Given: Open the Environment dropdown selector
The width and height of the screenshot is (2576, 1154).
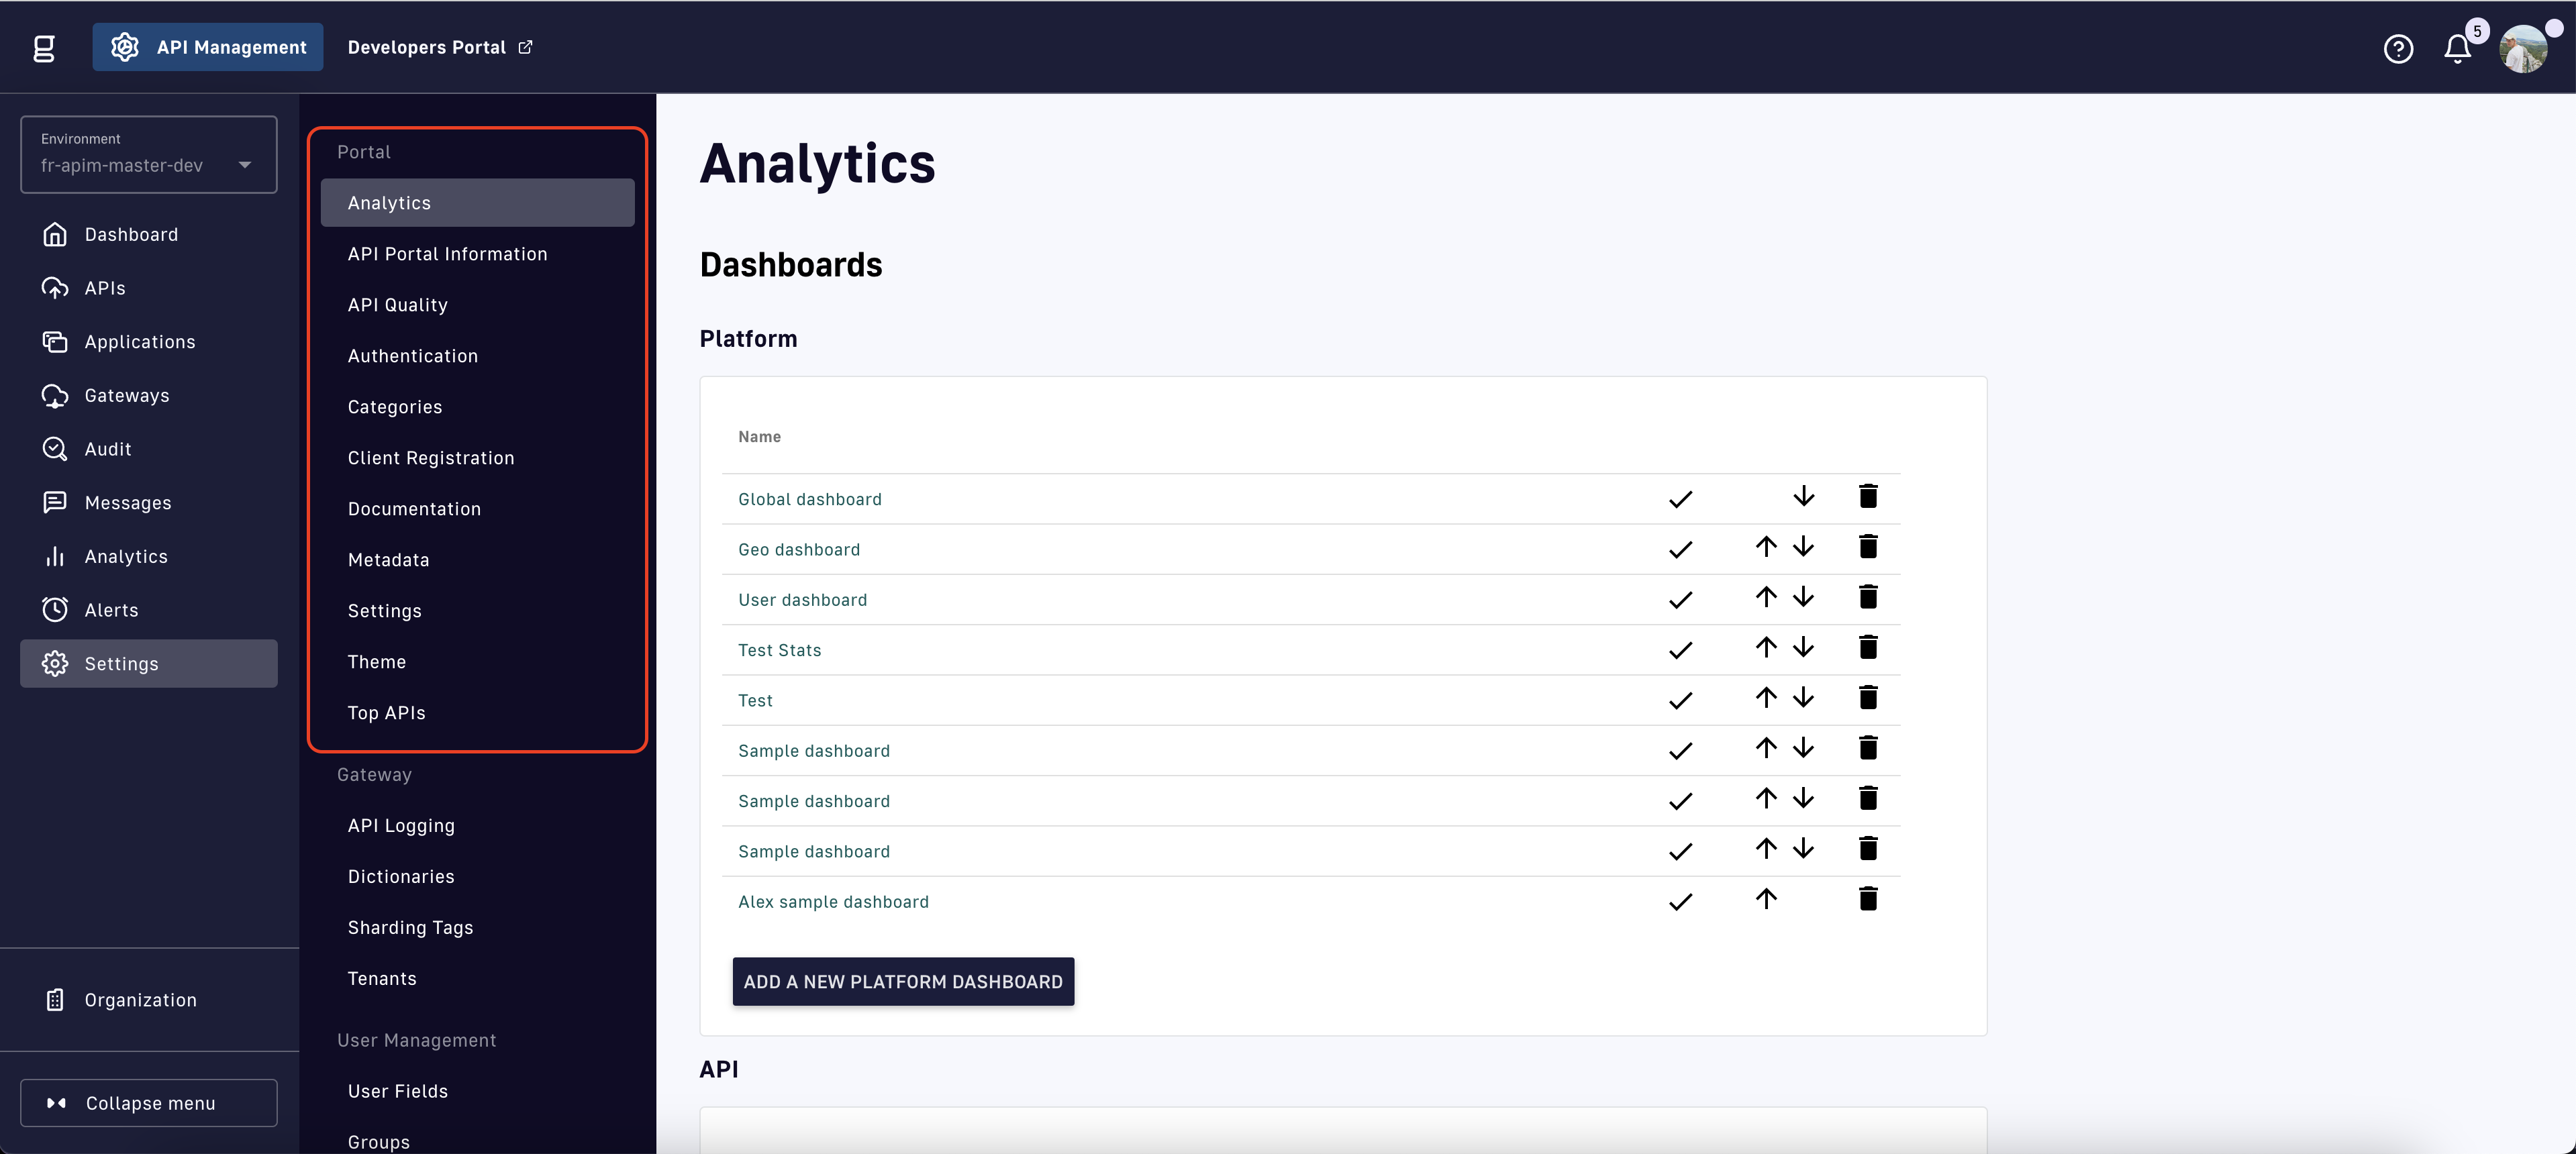Looking at the screenshot, I should point(148,154).
